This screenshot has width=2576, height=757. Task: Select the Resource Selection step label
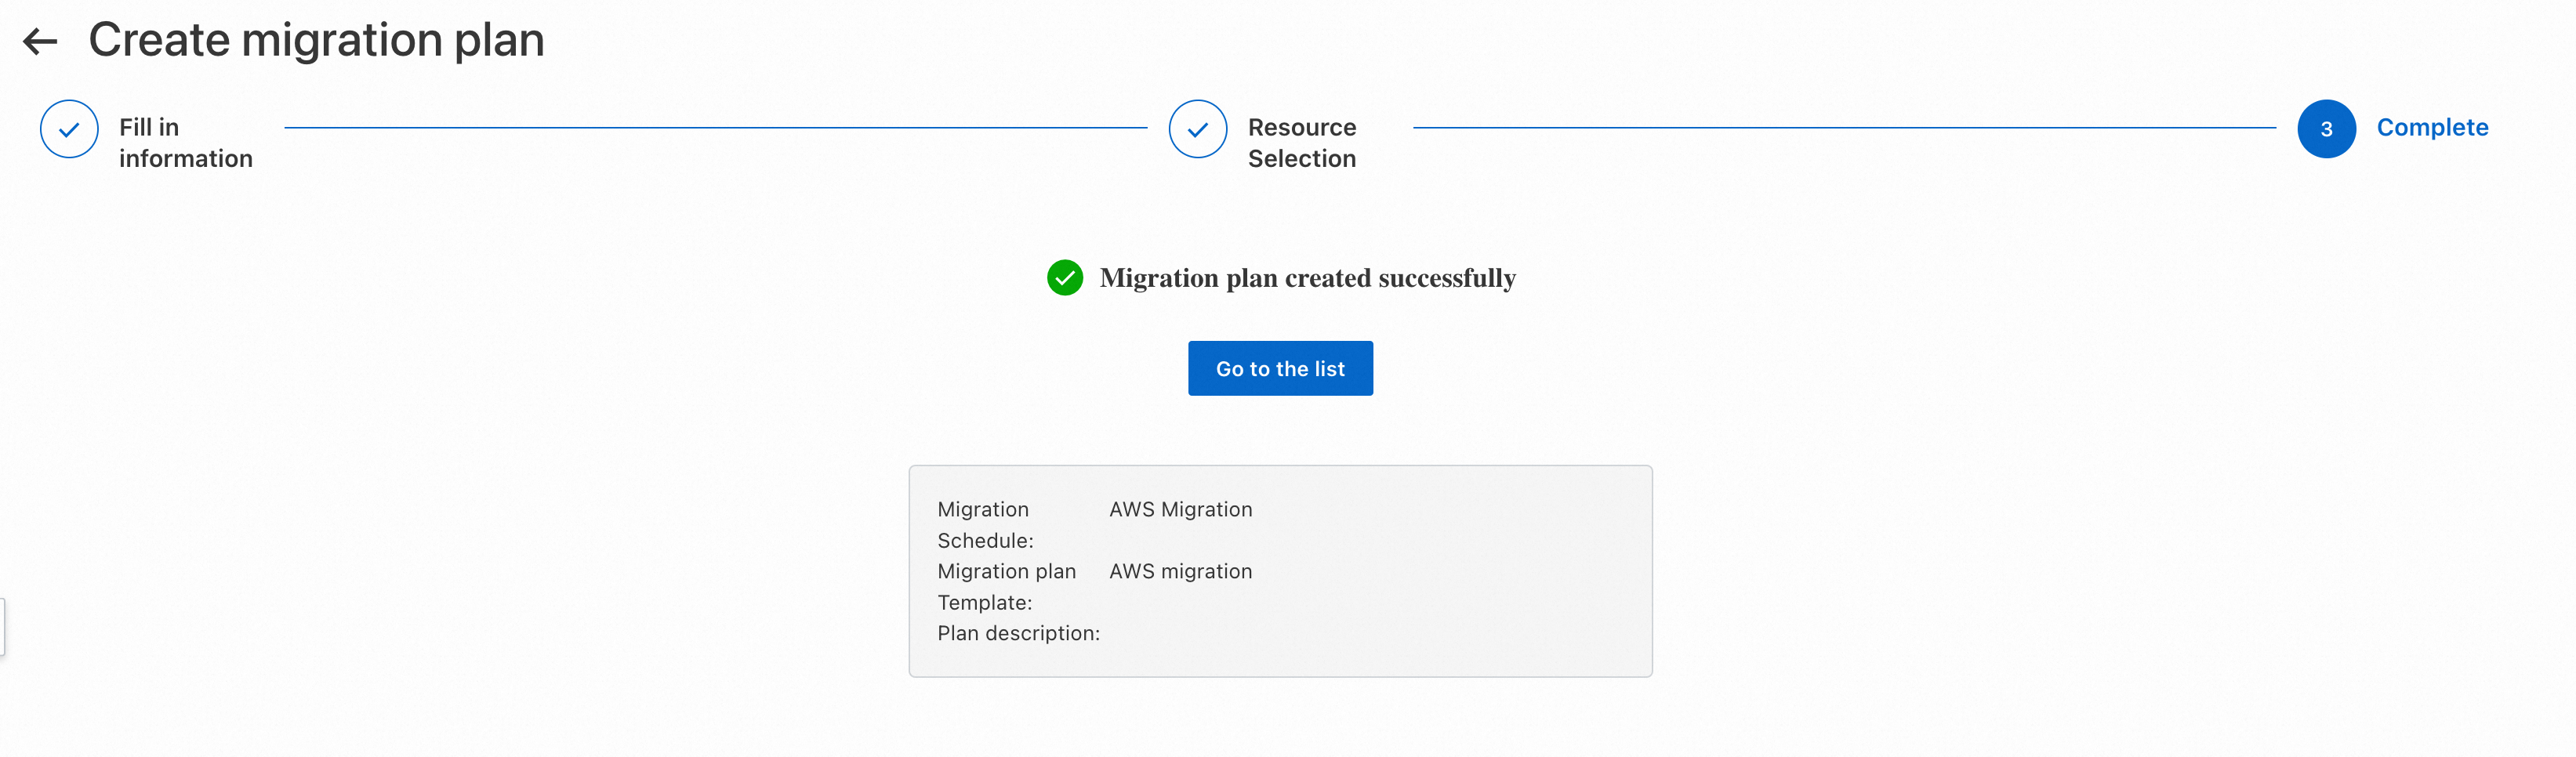pyautogui.click(x=1301, y=143)
